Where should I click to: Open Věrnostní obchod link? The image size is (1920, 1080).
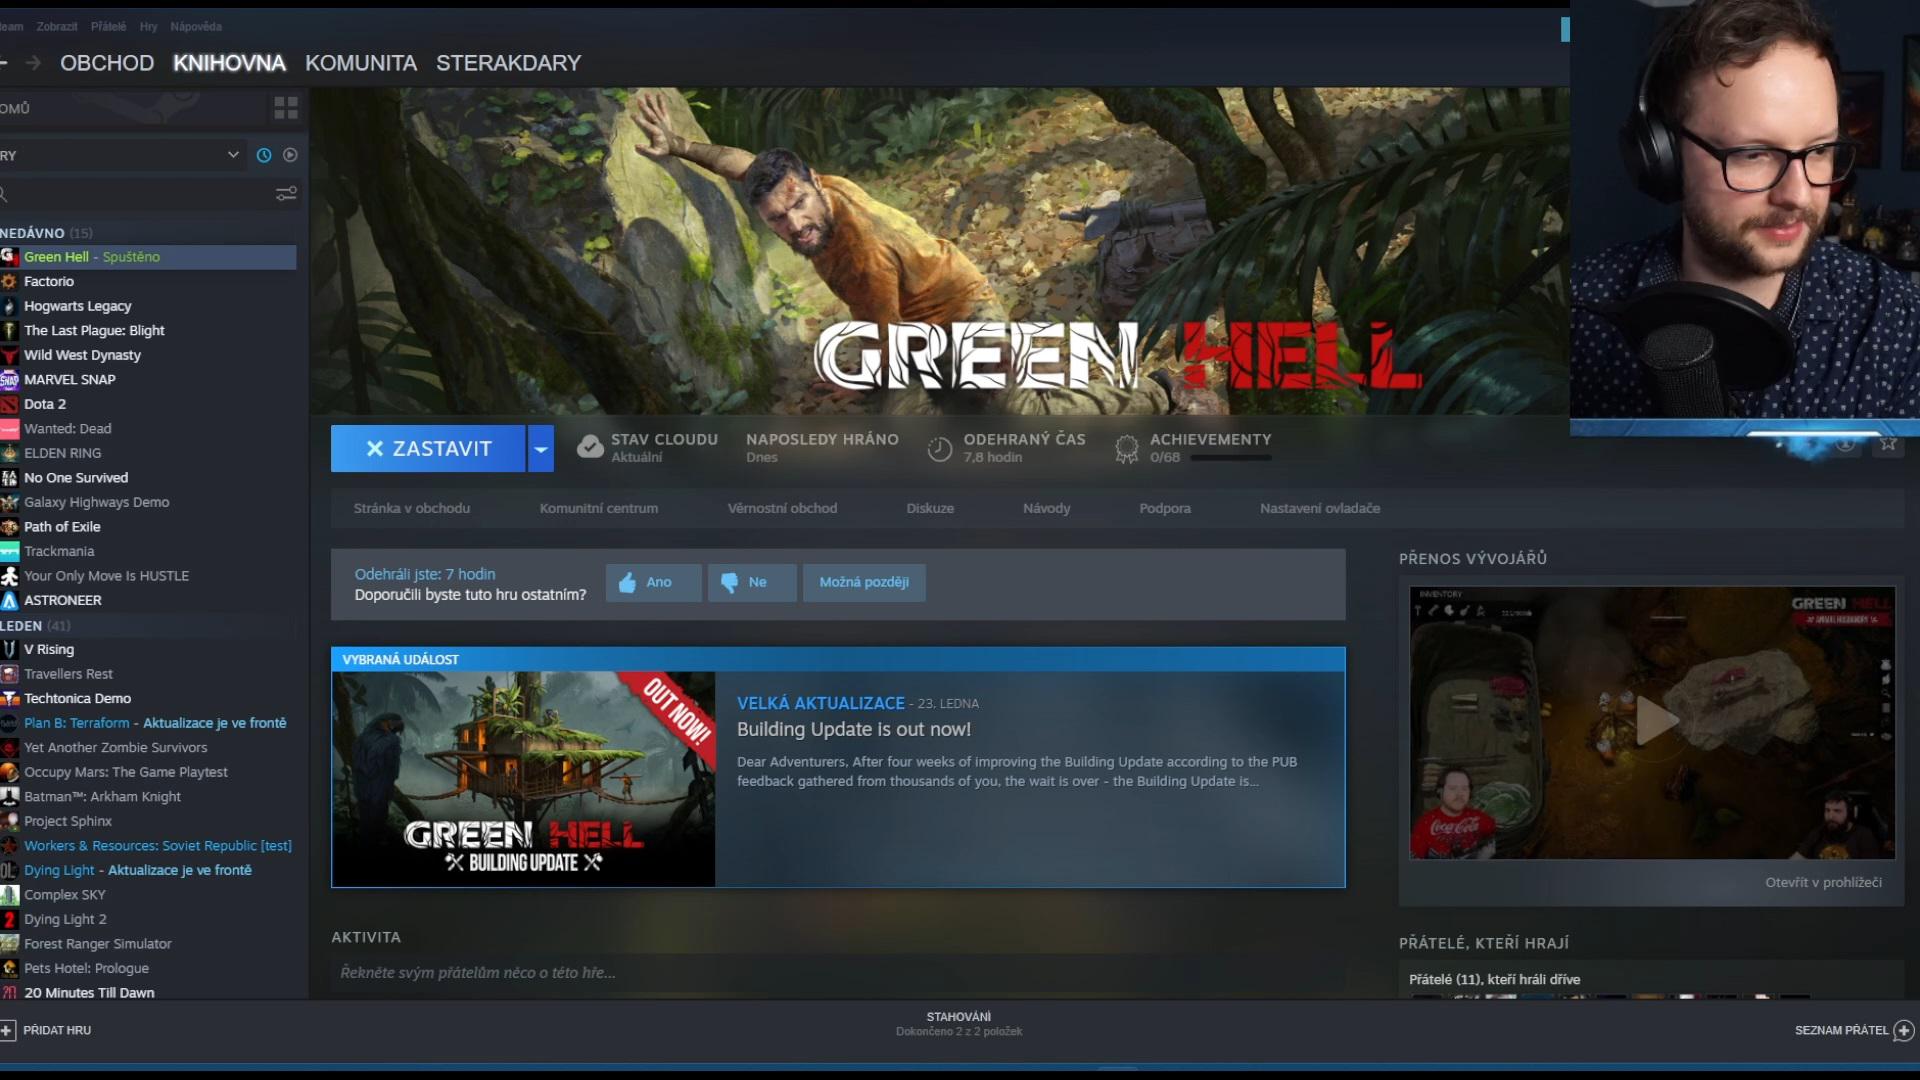782,508
